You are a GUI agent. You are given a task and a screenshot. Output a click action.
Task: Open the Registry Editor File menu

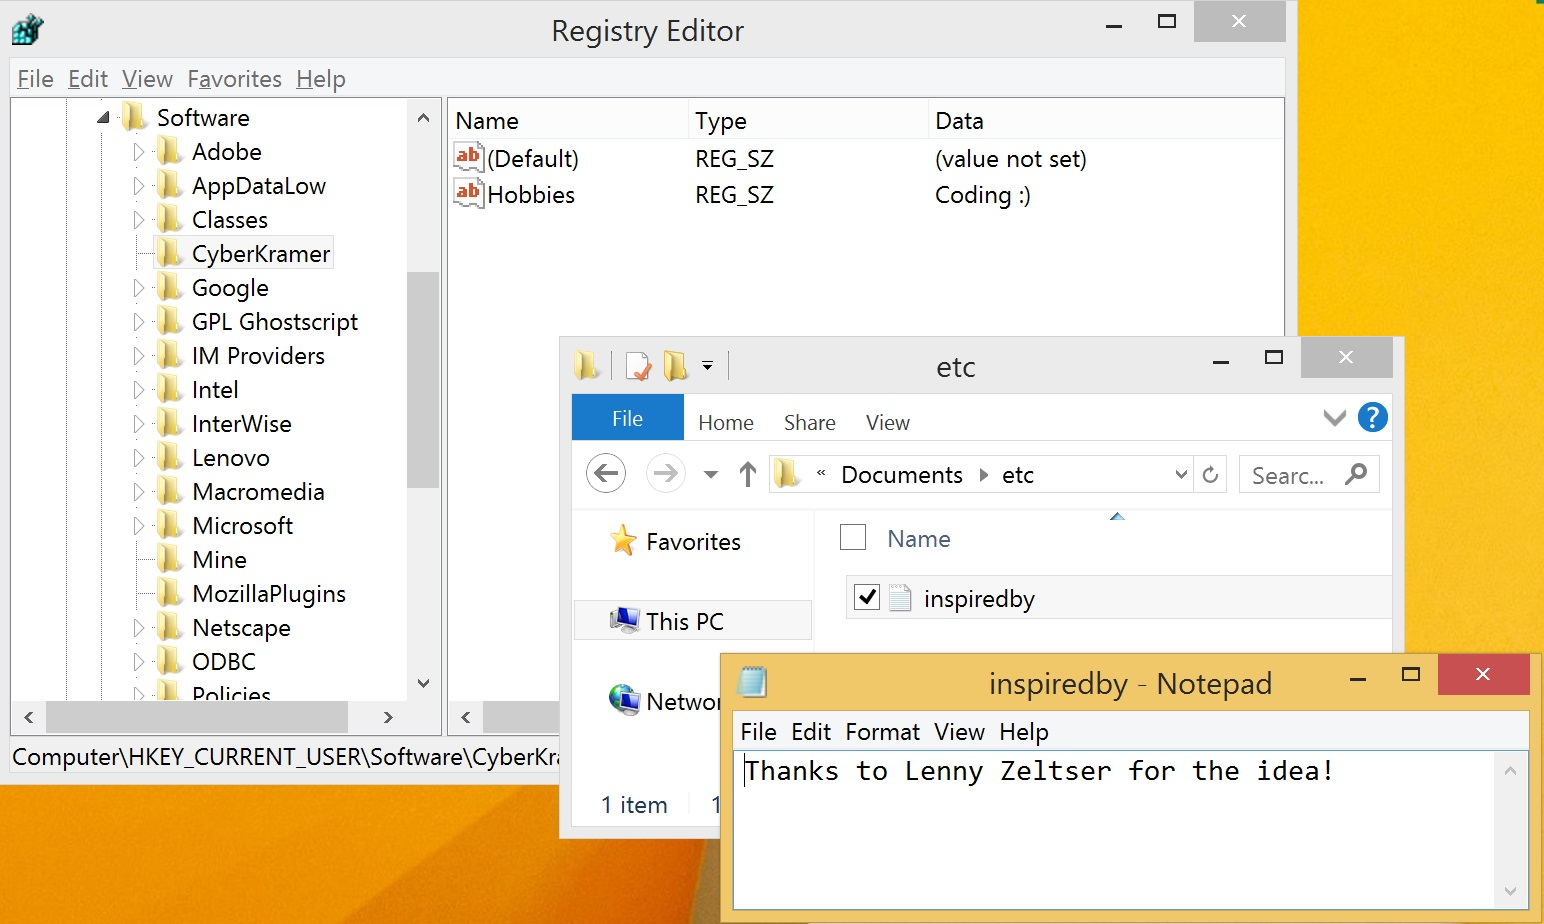[35, 79]
